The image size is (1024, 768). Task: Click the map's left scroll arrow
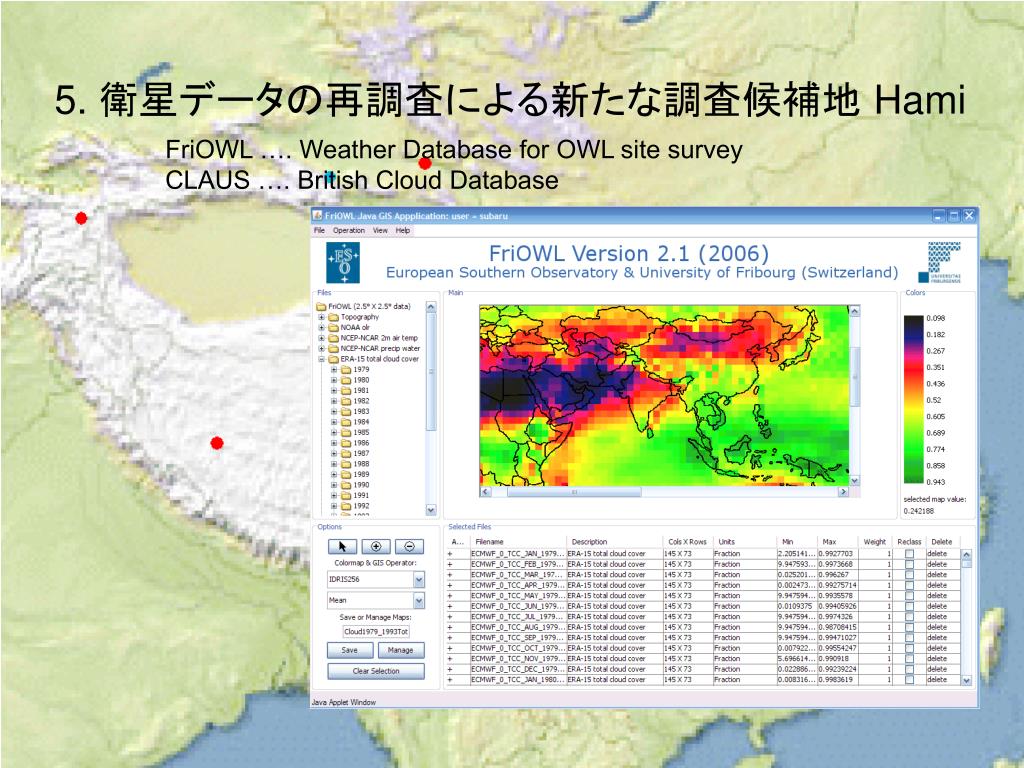(485, 491)
